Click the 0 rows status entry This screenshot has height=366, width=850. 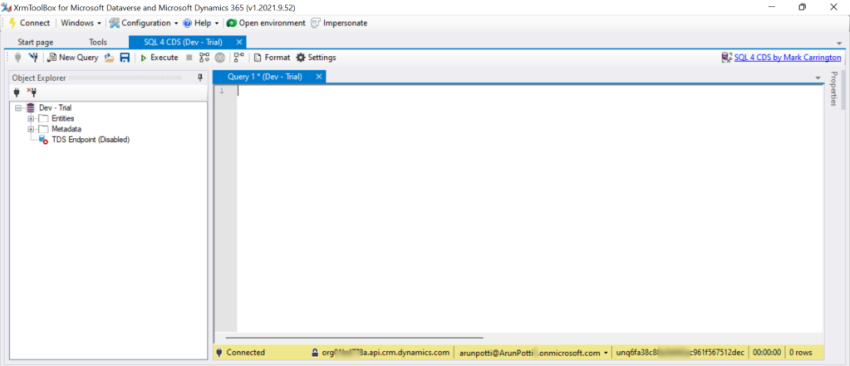801,352
